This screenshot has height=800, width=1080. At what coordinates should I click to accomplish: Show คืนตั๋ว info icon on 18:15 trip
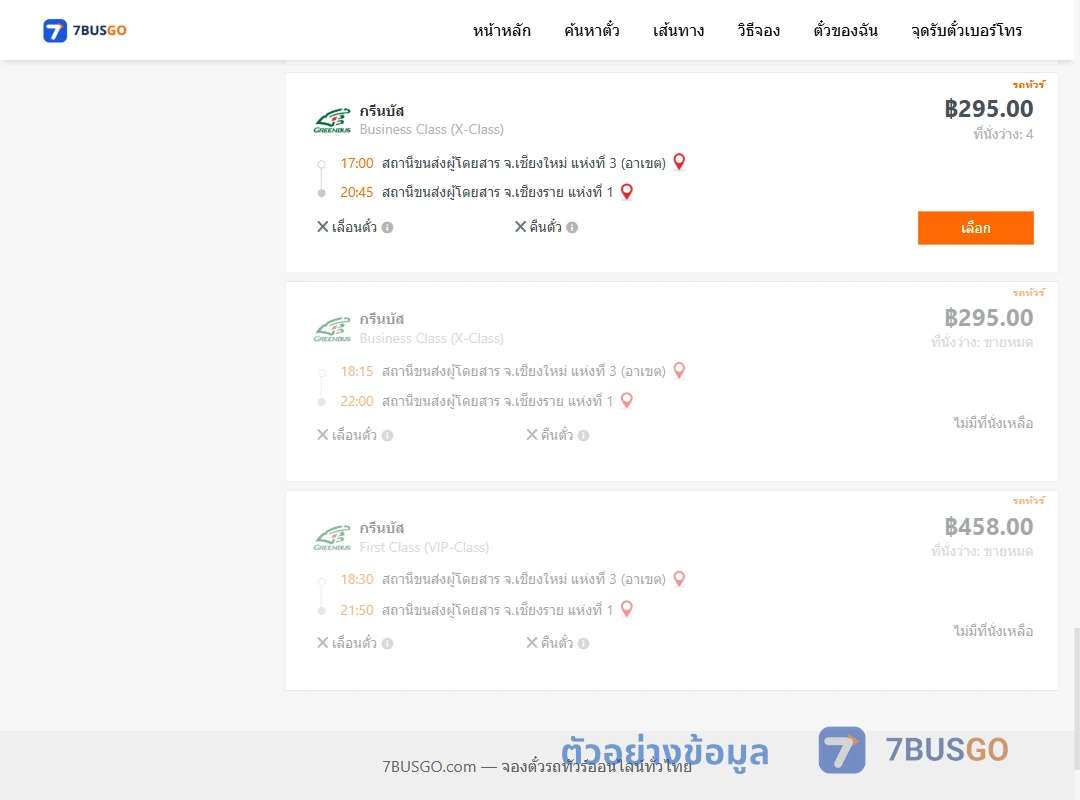[x=583, y=435]
